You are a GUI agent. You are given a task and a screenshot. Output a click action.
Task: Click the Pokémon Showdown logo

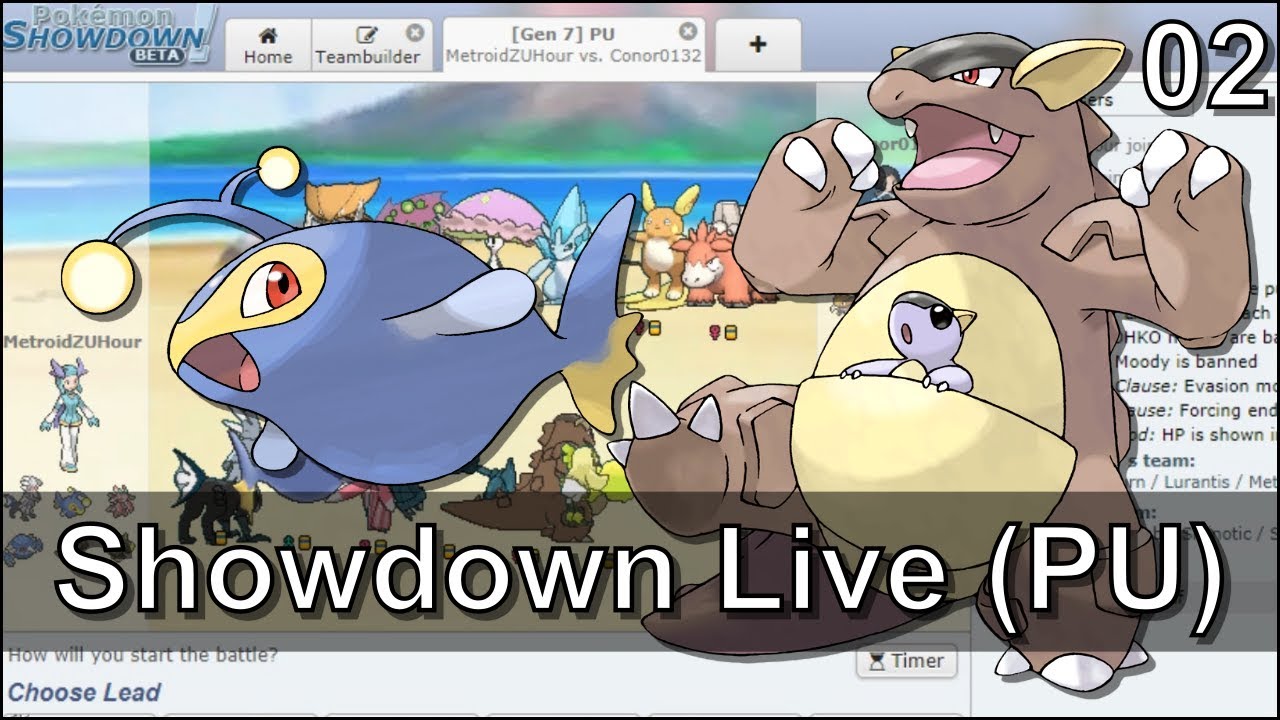coord(108,35)
